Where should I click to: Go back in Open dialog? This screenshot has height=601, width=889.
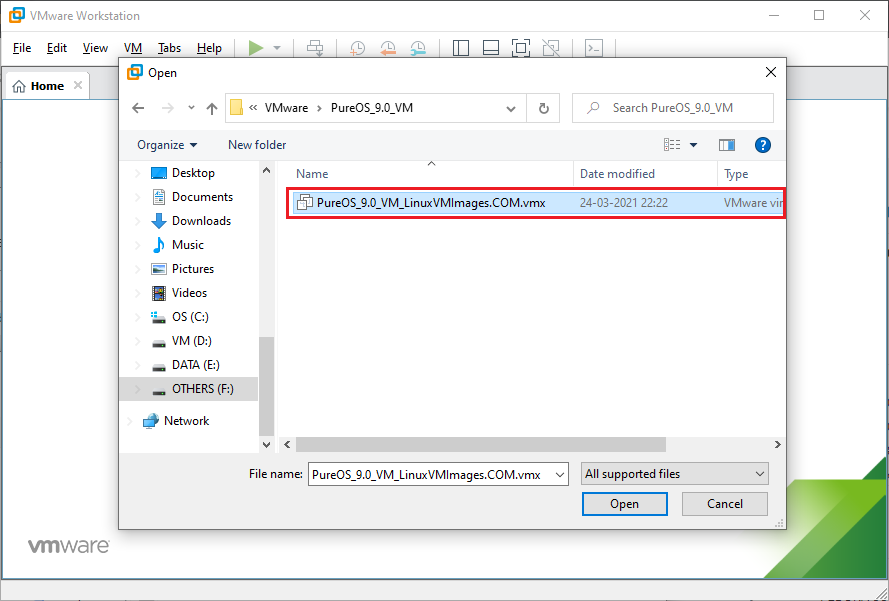tap(138, 108)
